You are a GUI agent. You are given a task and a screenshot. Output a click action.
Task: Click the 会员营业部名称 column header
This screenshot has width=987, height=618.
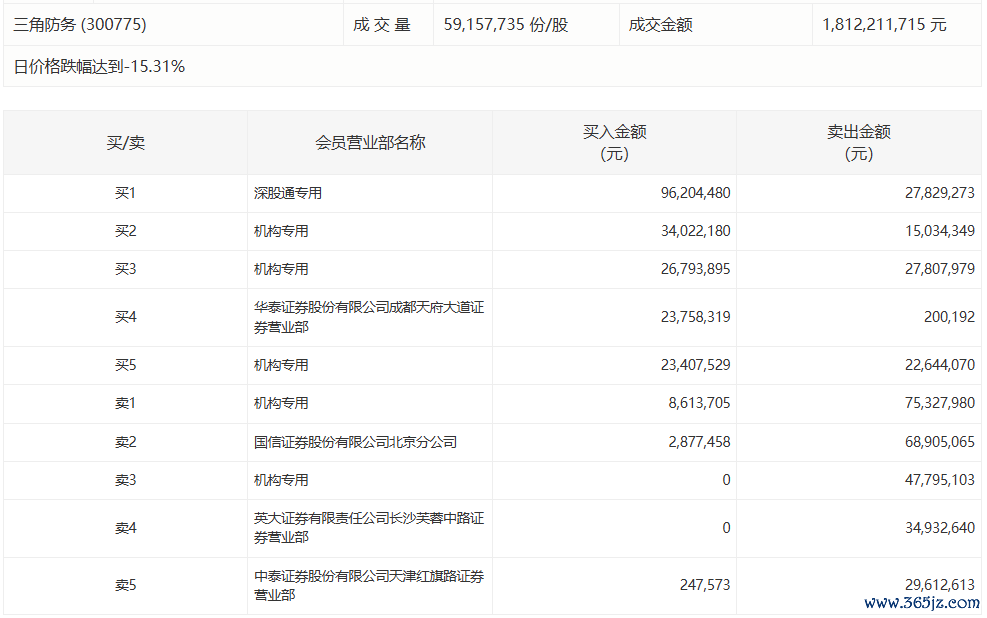[x=370, y=143]
